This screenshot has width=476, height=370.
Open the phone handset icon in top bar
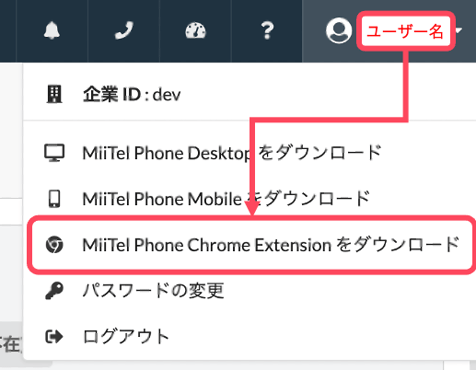124,31
